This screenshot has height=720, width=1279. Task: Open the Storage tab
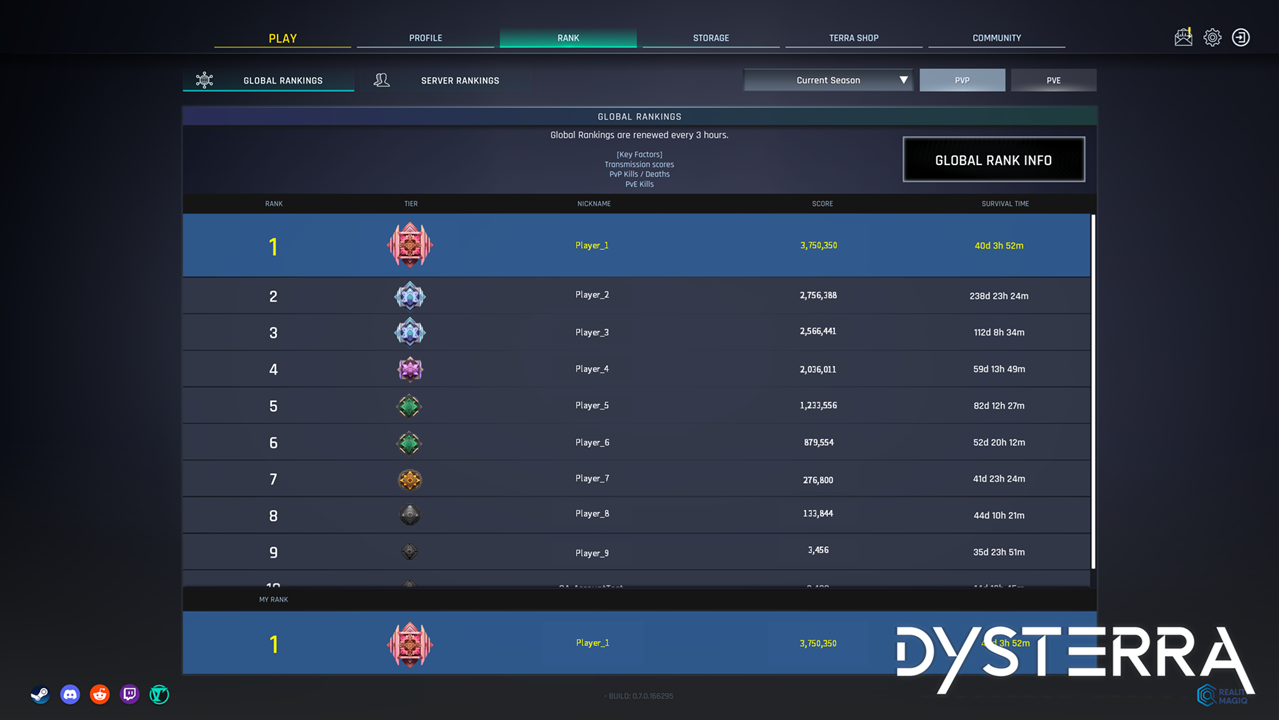coord(711,38)
